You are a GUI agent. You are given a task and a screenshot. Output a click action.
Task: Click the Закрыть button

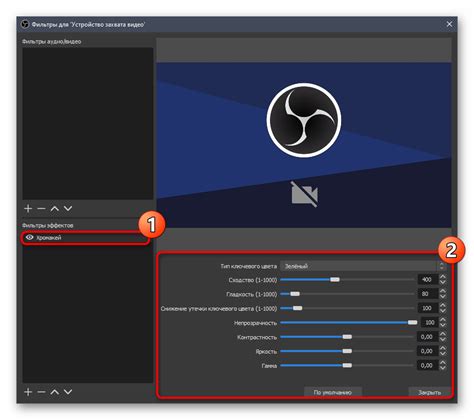coord(430,392)
